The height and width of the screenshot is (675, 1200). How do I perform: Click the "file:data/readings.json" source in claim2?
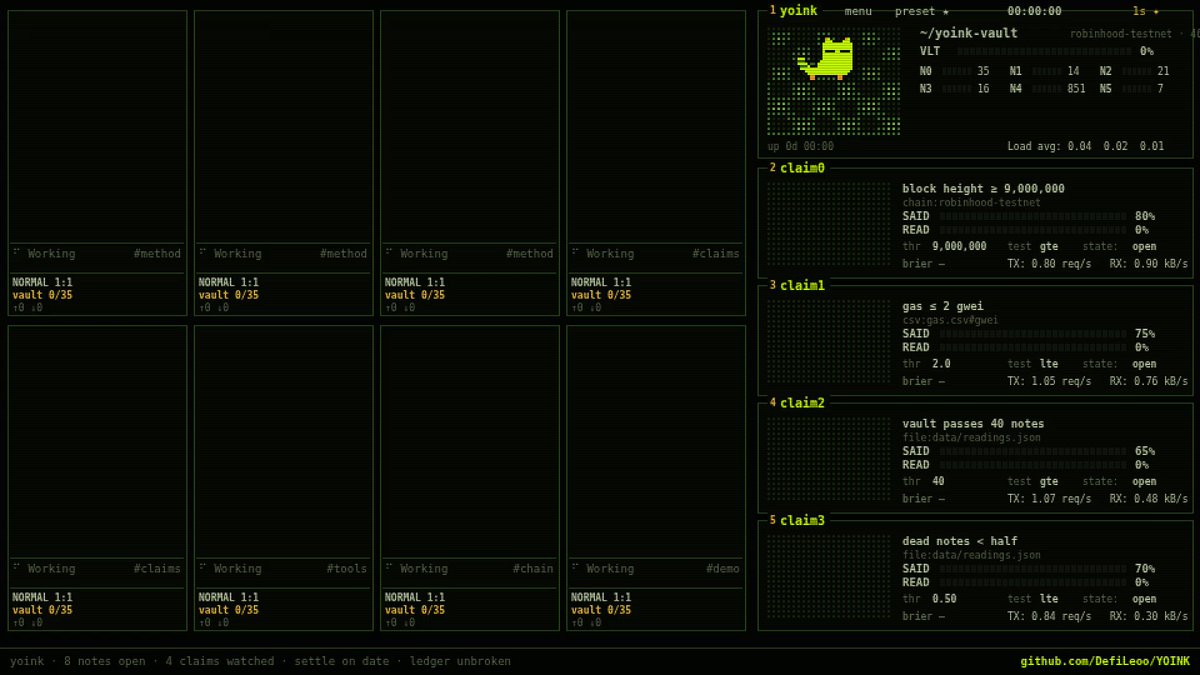click(x=971, y=438)
